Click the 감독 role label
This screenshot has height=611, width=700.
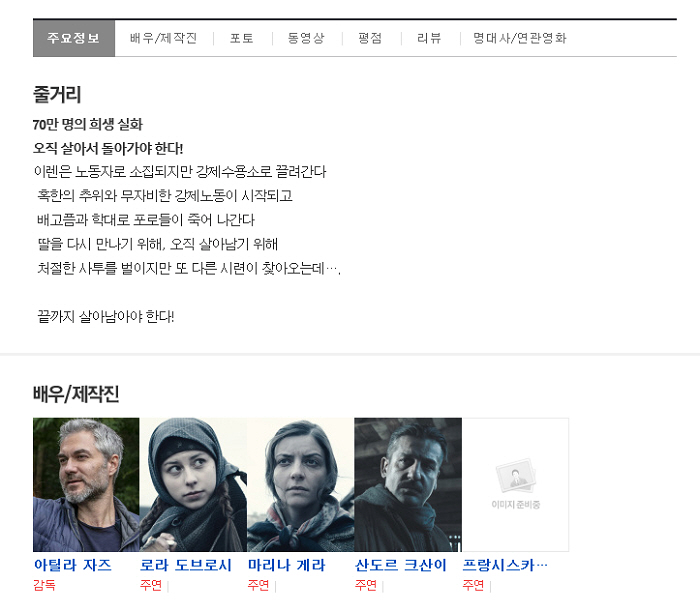[x=44, y=585]
